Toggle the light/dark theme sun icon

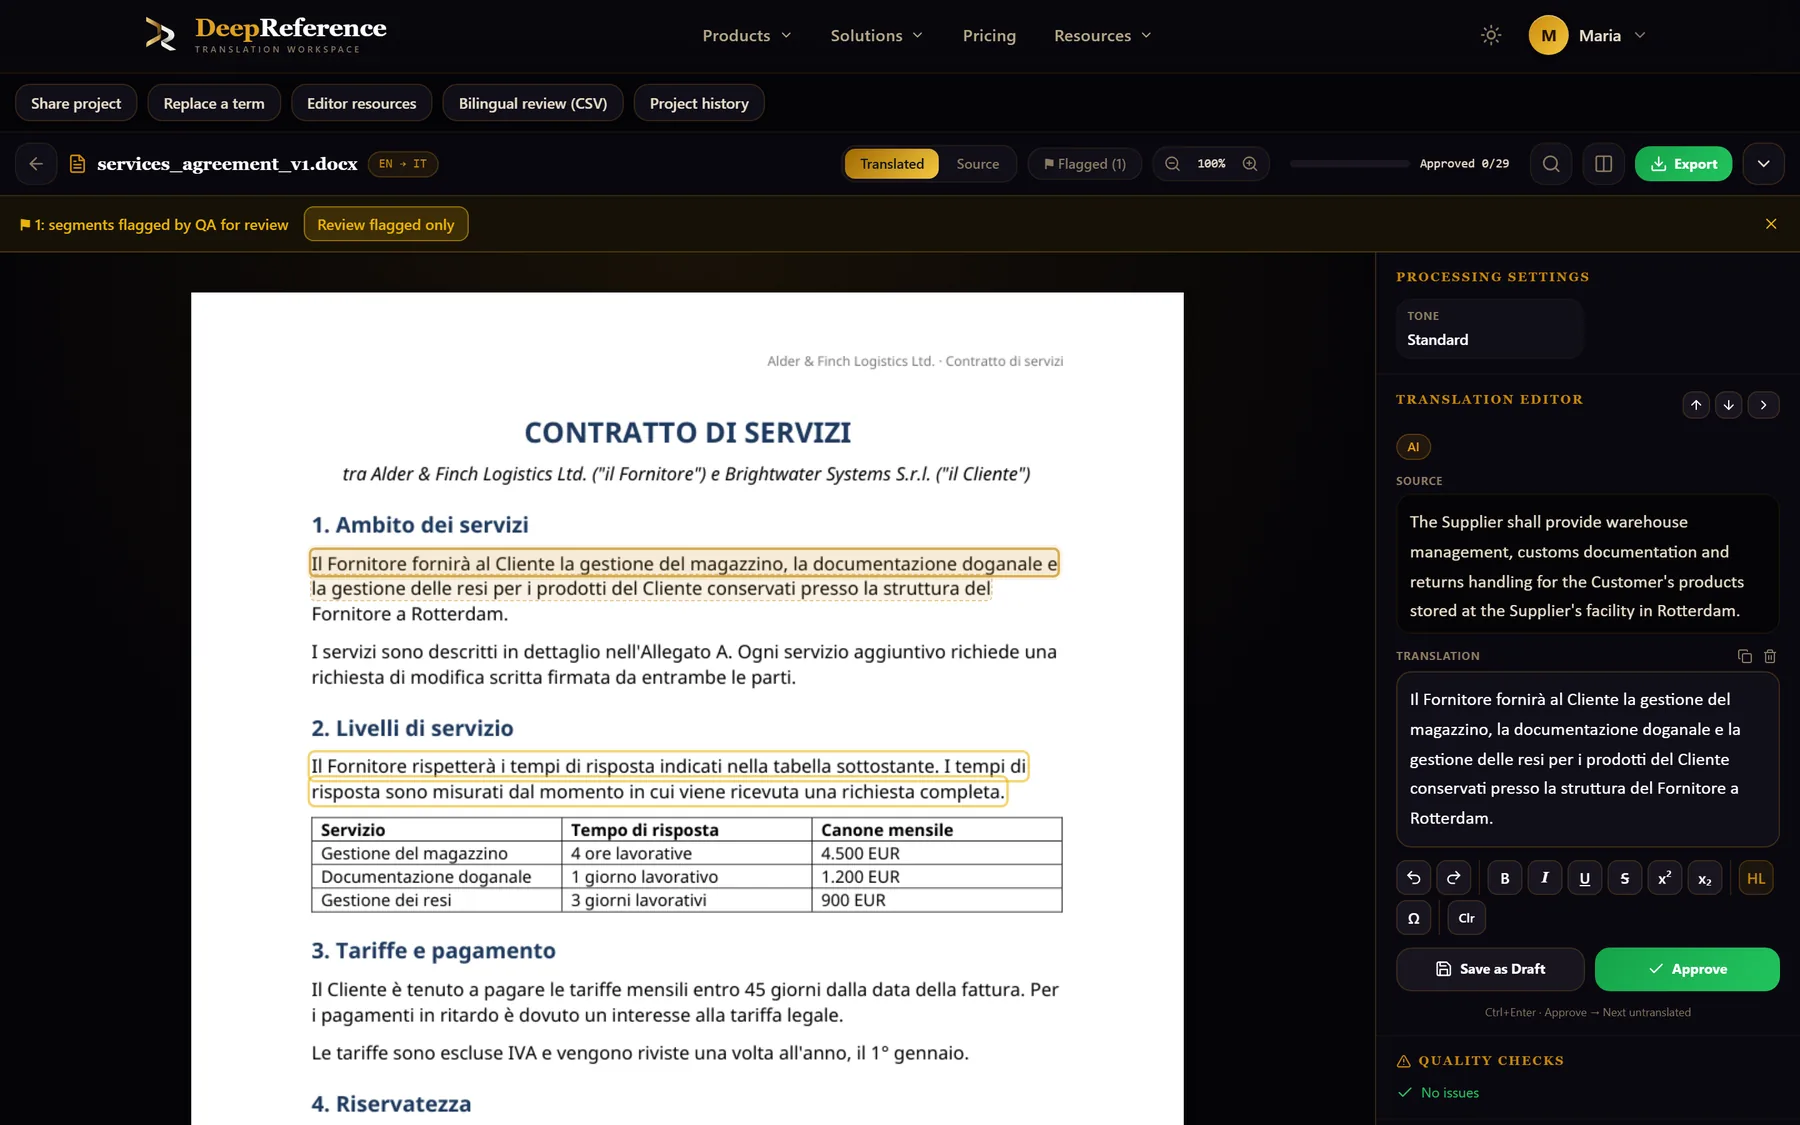point(1491,35)
